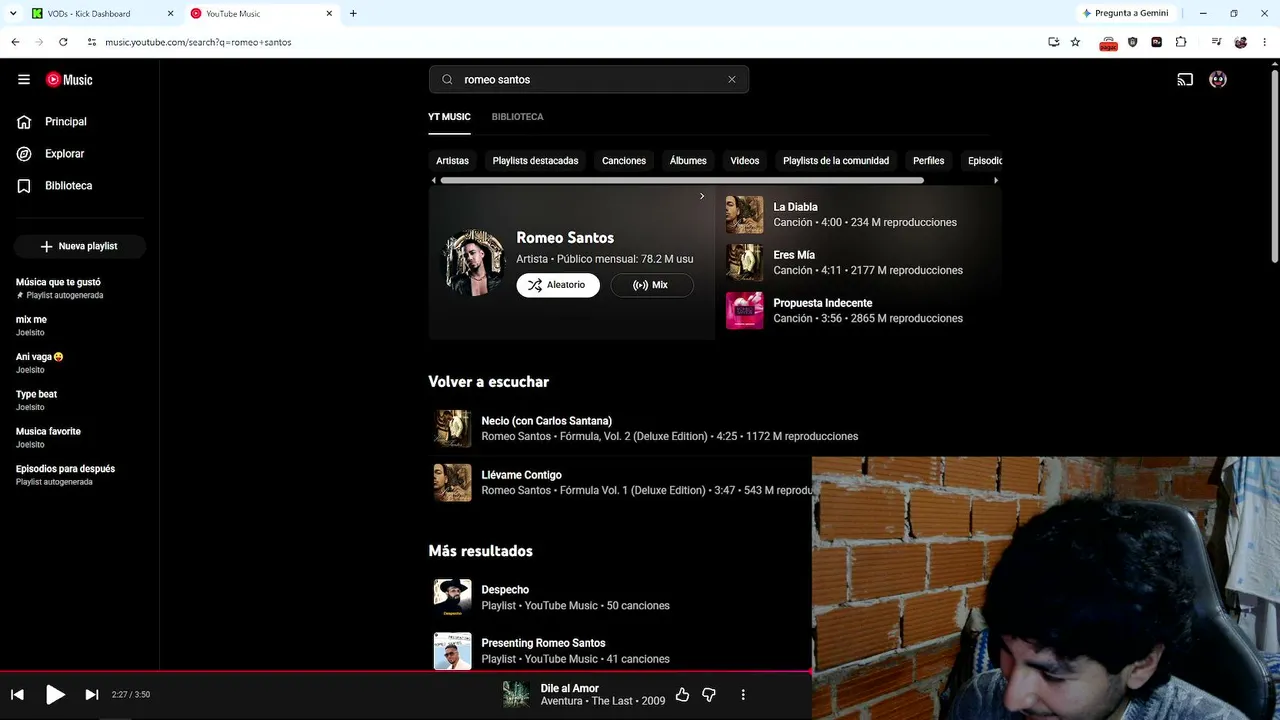
Task: Play Necio (con Carlos Santana) thumbnail
Action: tap(452, 428)
